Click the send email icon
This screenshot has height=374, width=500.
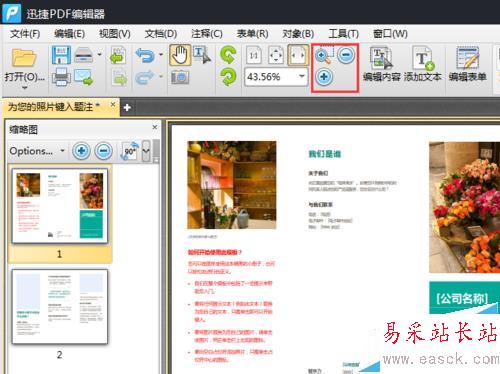83,77
